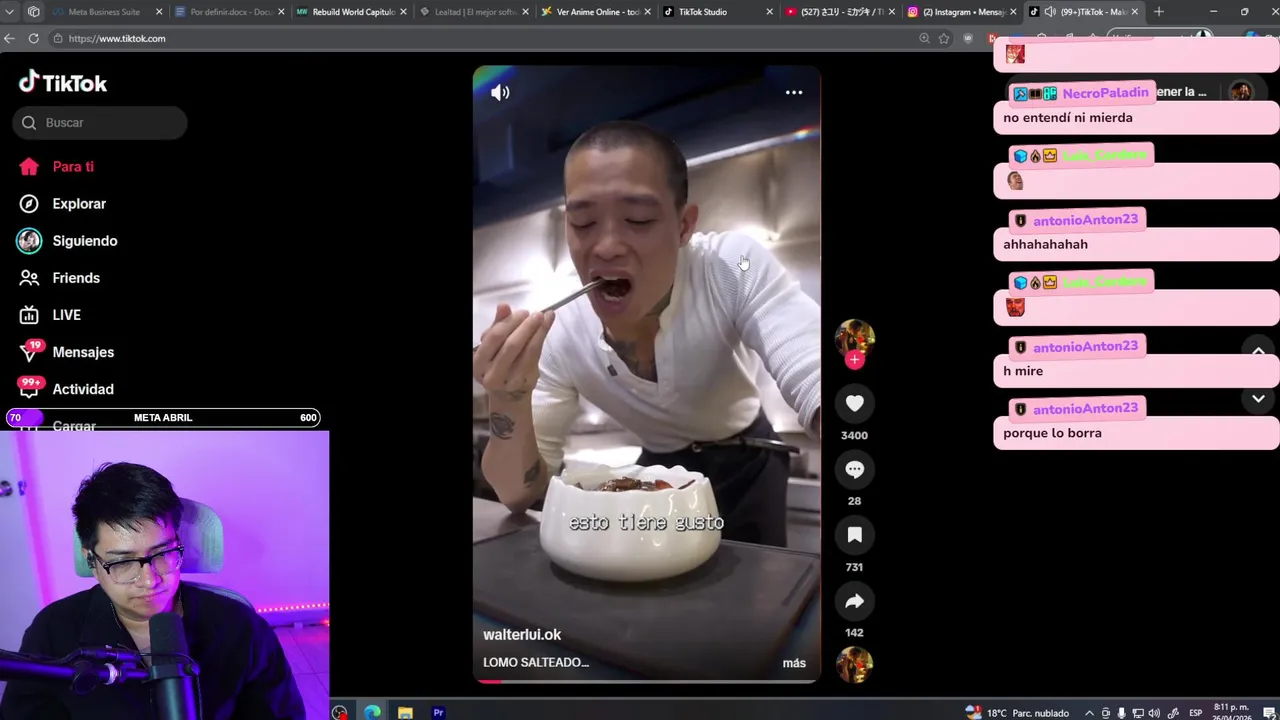
Task: Switch to the Instagram Mensajes tab
Action: tap(960, 12)
